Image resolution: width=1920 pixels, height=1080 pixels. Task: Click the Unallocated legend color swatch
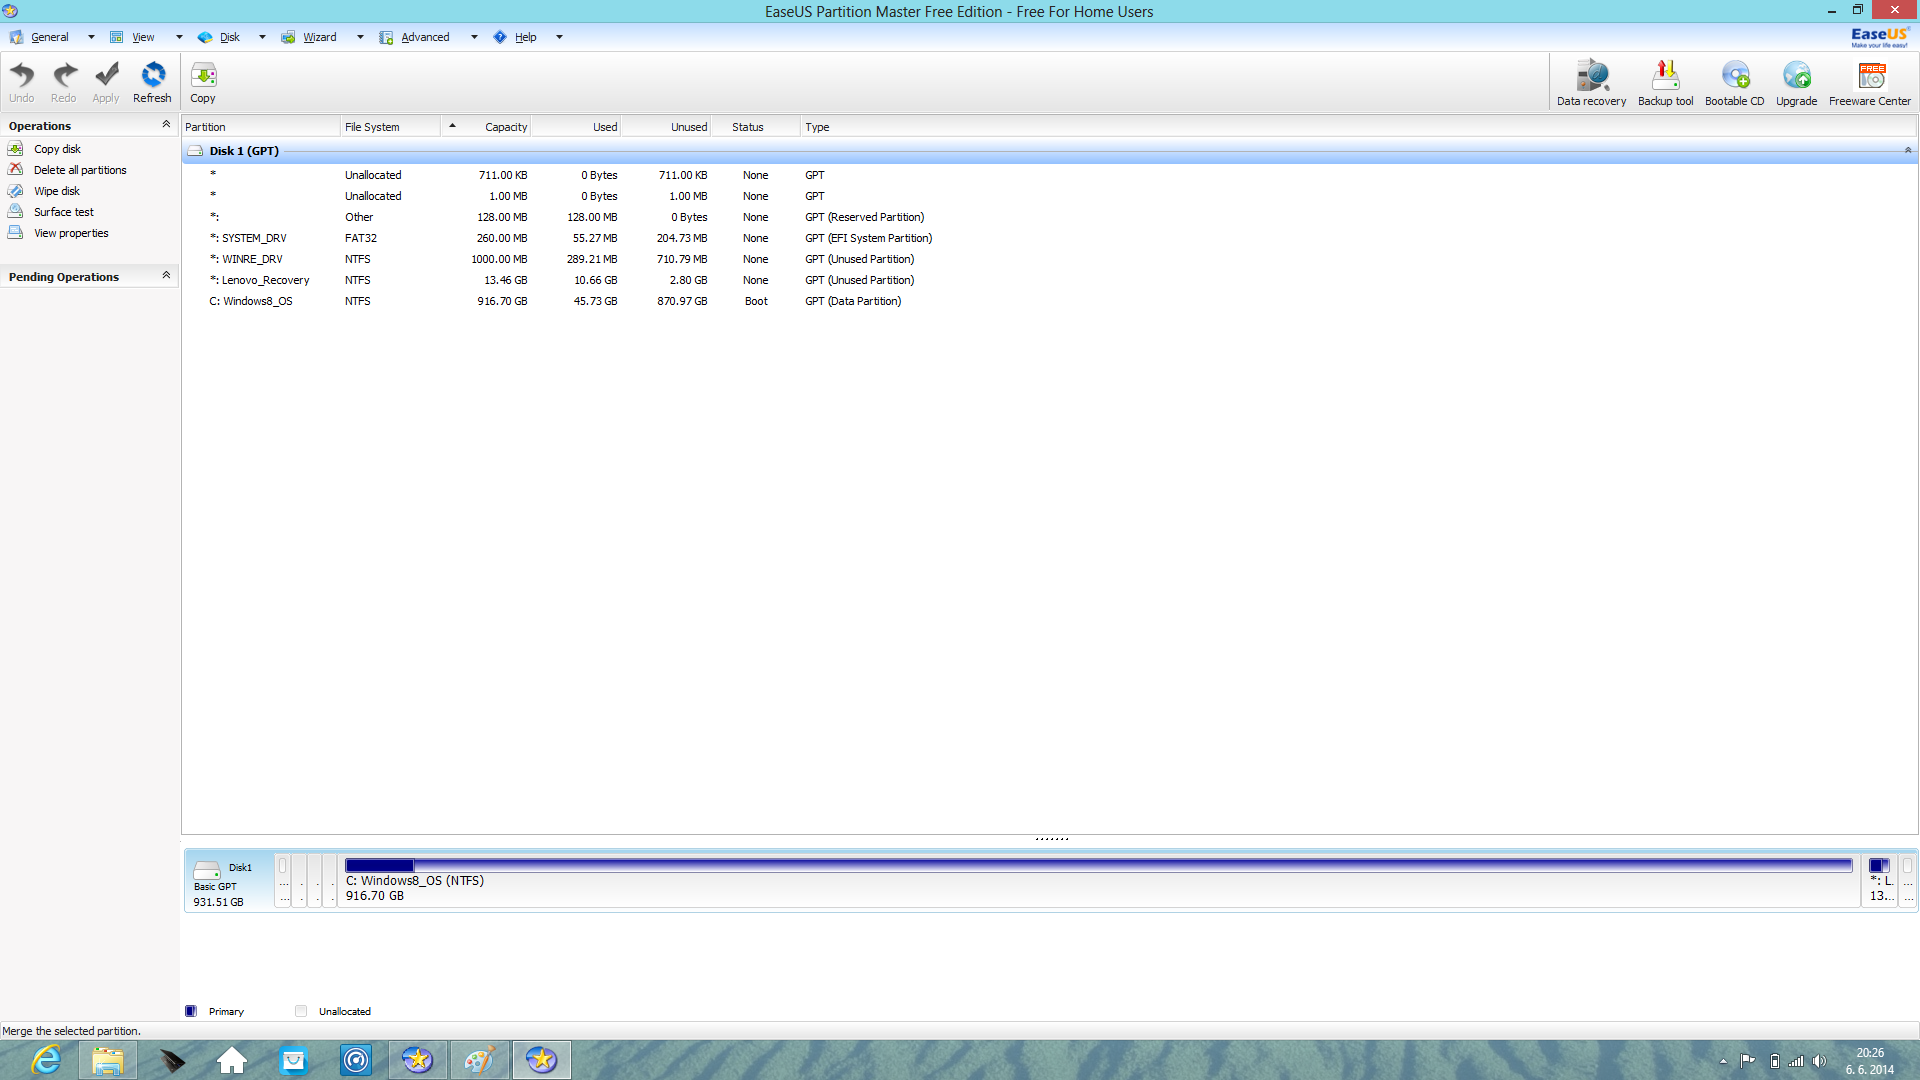(x=301, y=1011)
